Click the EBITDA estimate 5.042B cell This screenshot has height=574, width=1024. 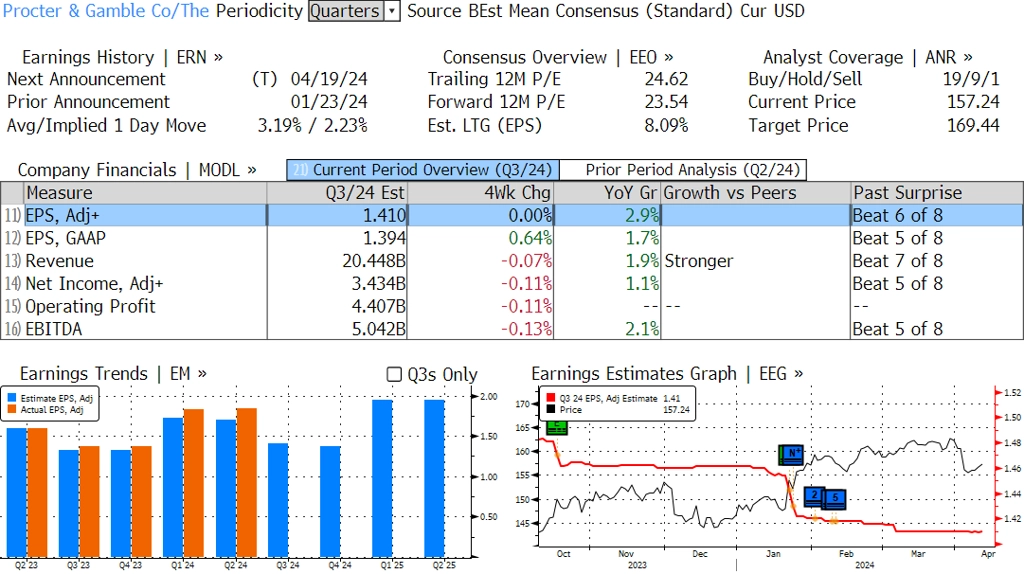337,329
